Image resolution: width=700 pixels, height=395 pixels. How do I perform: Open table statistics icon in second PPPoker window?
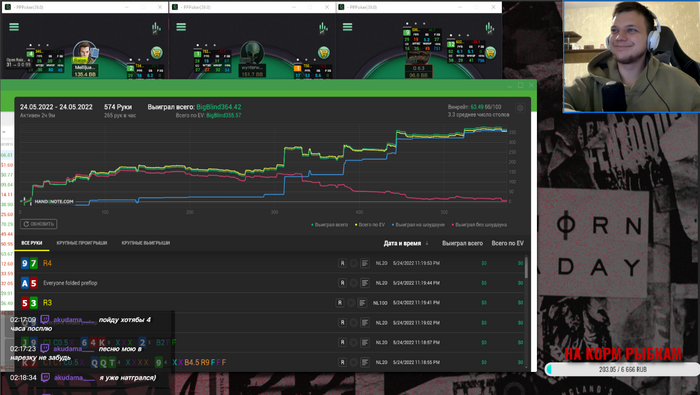[323, 28]
